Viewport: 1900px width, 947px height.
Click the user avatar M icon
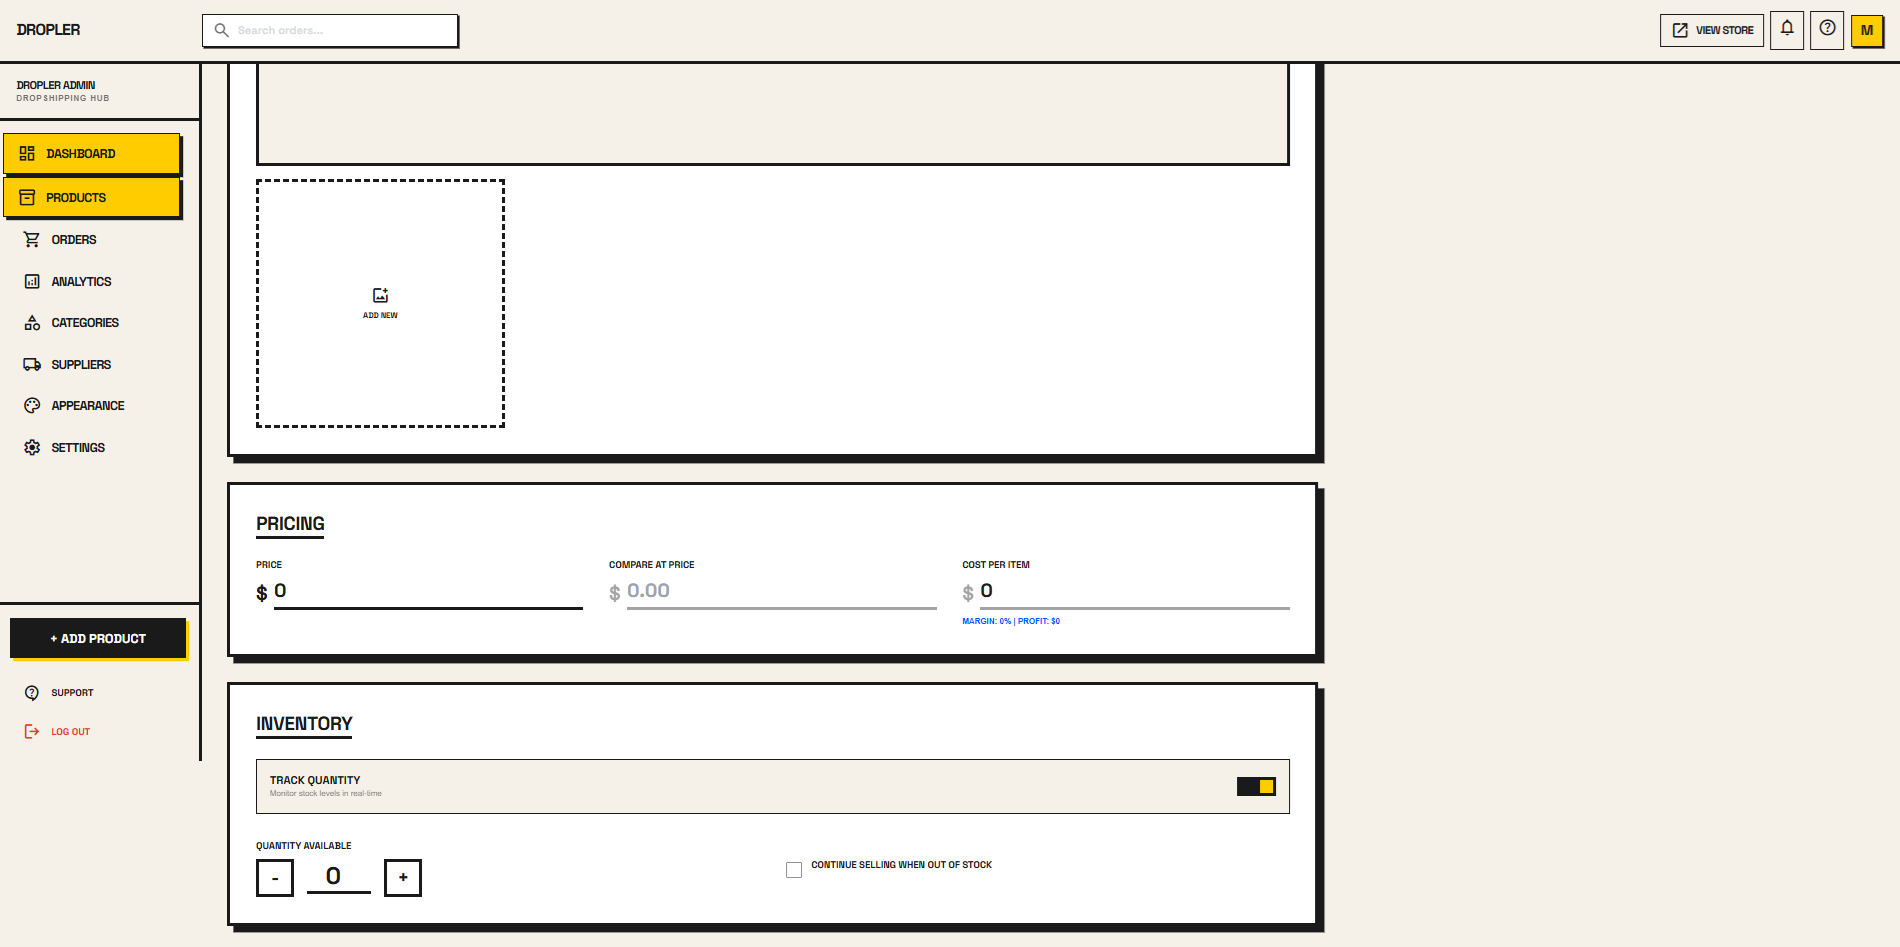(x=1866, y=30)
